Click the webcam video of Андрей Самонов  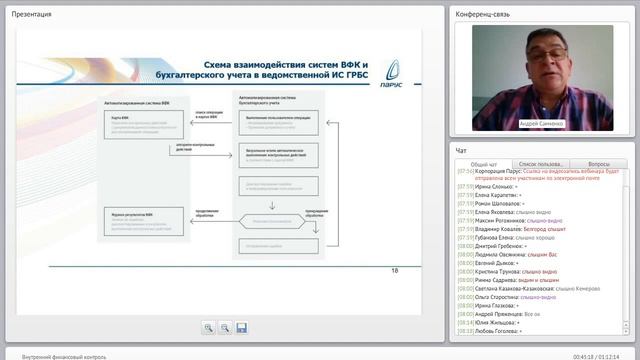(x=542, y=78)
